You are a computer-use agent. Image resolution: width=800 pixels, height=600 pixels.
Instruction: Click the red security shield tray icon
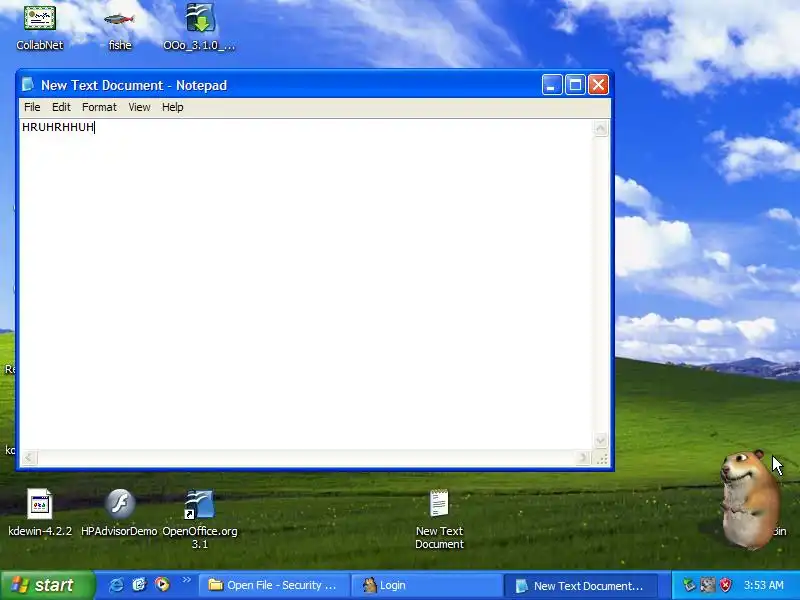[x=725, y=585]
